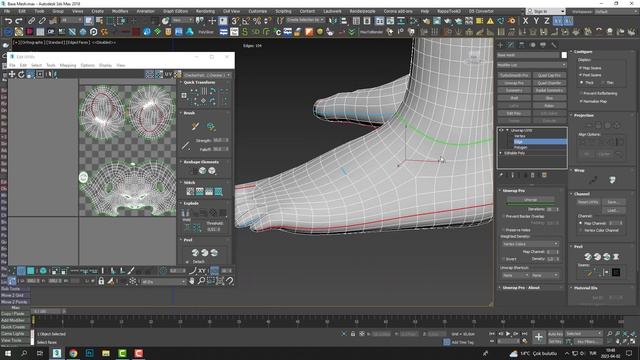Open Chrome from the Windows taskbar
Screen dimensions: 640x360
[73, 353]
